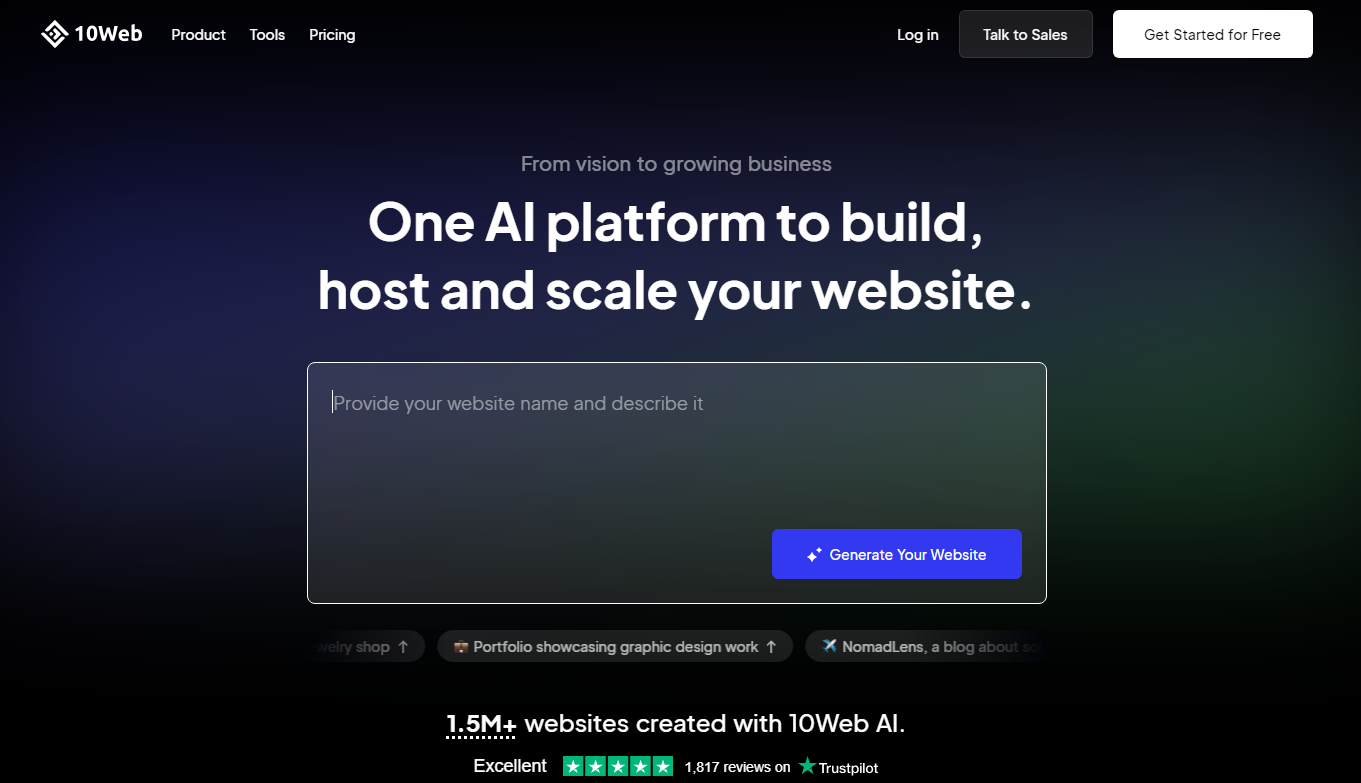Viewport: 1361px width, 783px height.
Task: Click the briefcase icon on Portfolio chip
Action: [x=461, y=647]
